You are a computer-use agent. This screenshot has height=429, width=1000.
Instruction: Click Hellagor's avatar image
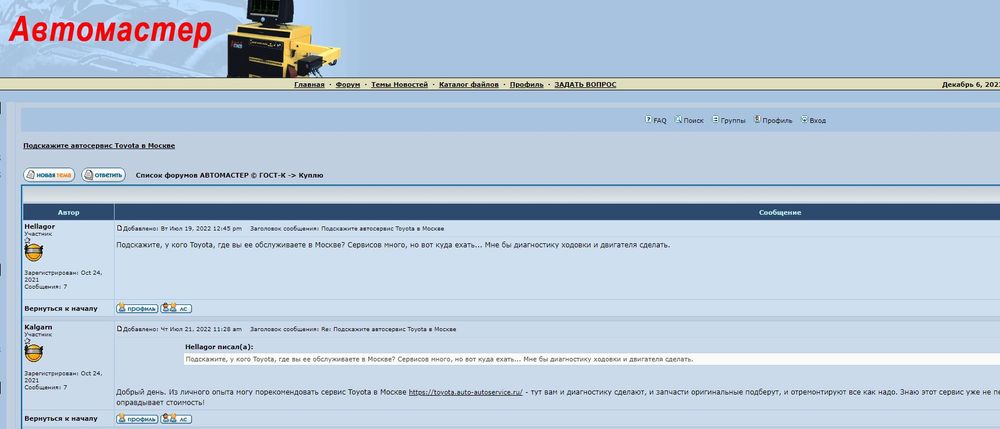click(x=33, y=252)
